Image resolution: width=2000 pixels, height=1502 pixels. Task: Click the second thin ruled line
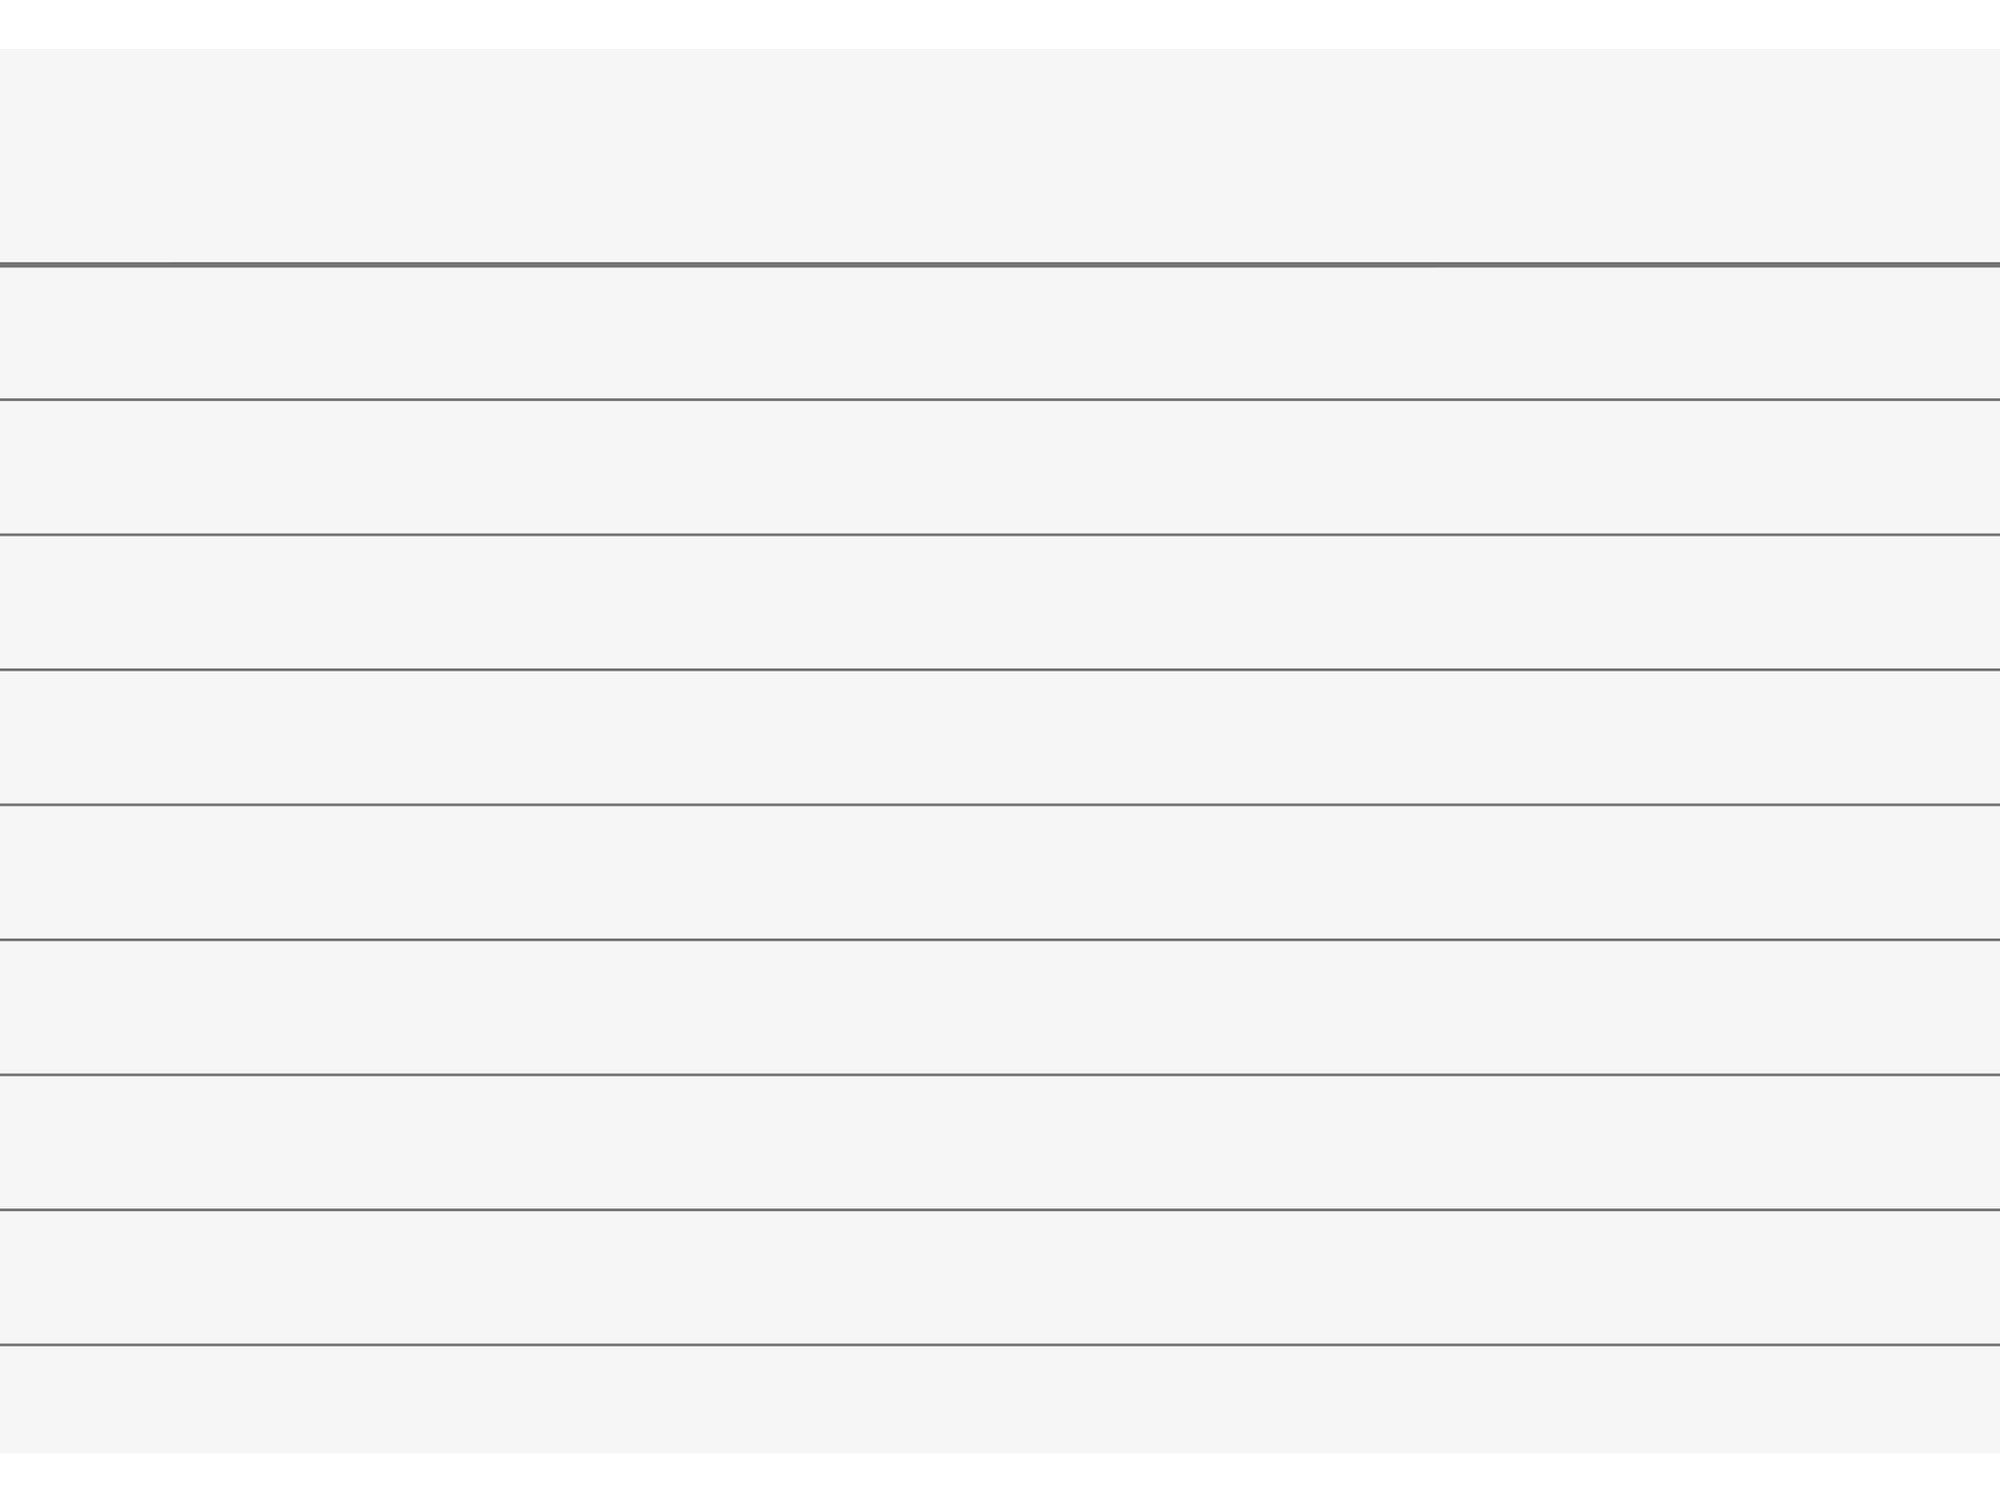pos(1000,534)
